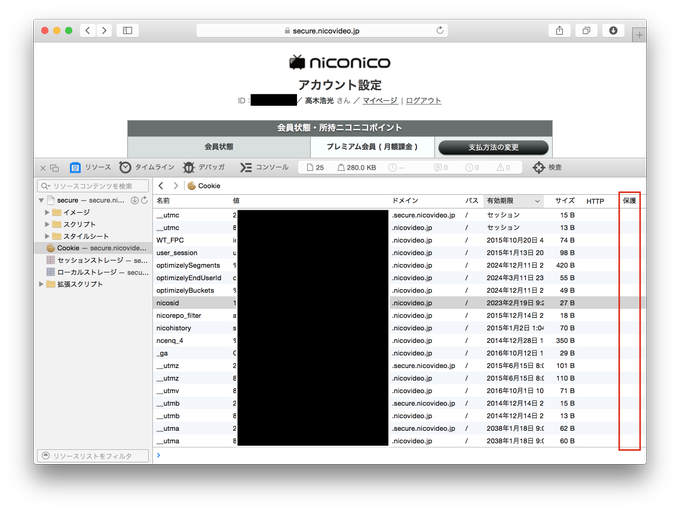This screenshot has height=512, width=680.
Task: Sort cookies by ドメイン column header
Action: (426, 201)
